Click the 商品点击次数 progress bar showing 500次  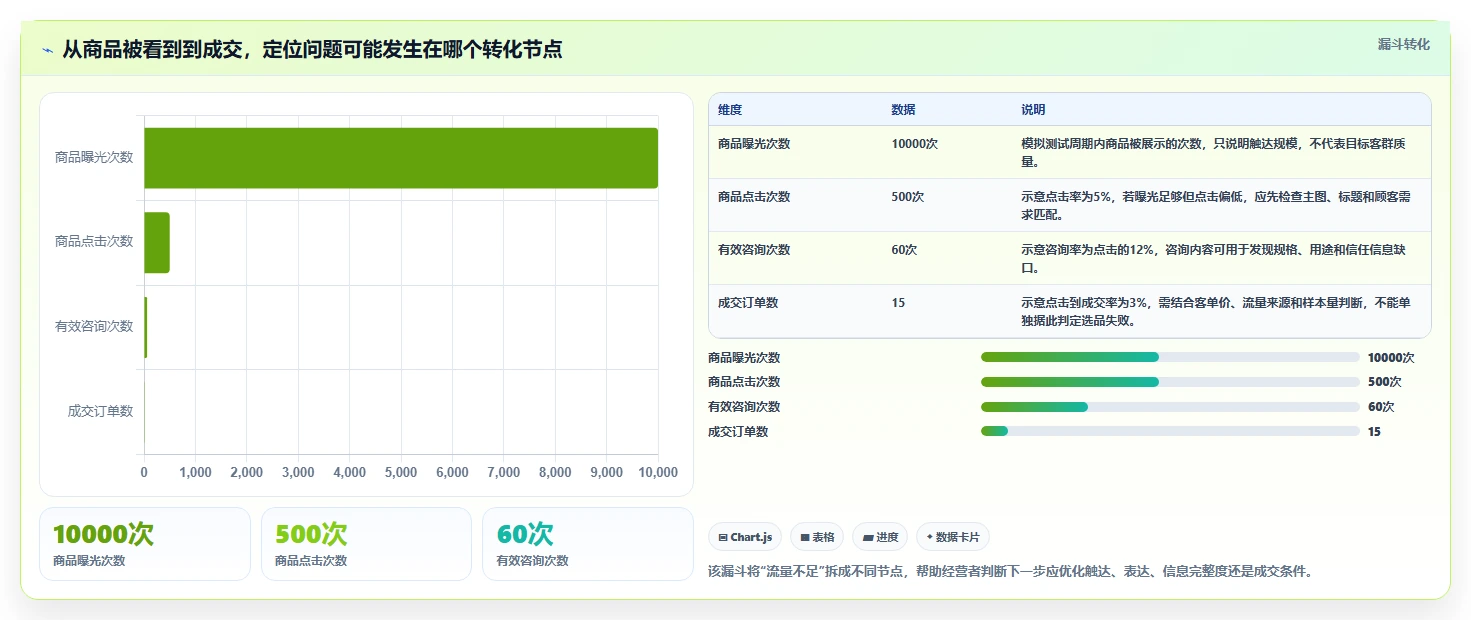[x=1170, y=382]
